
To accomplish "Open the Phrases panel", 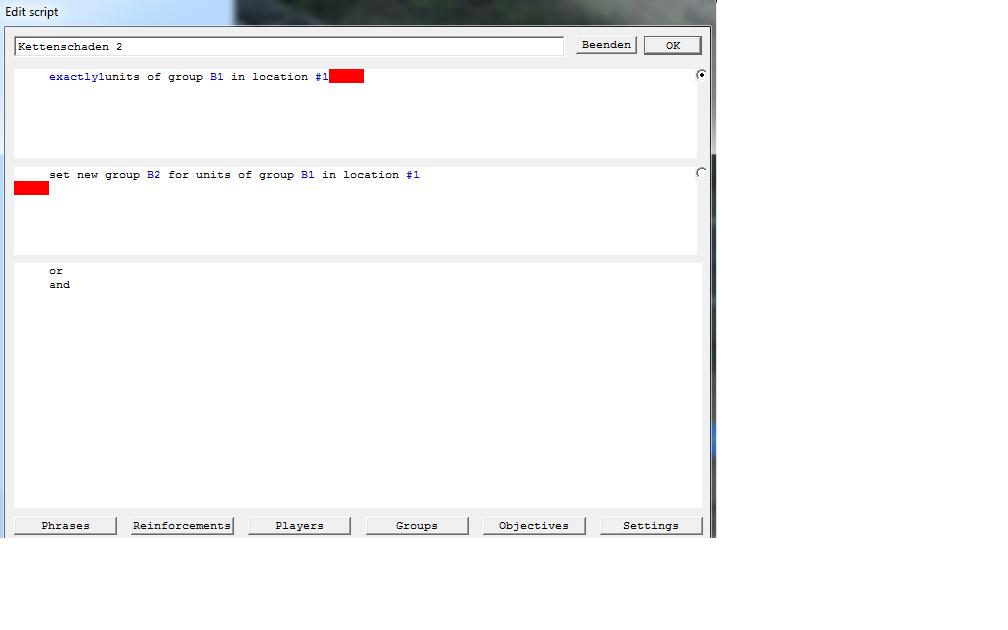I will pyautogui.click(x=66, y=526).
